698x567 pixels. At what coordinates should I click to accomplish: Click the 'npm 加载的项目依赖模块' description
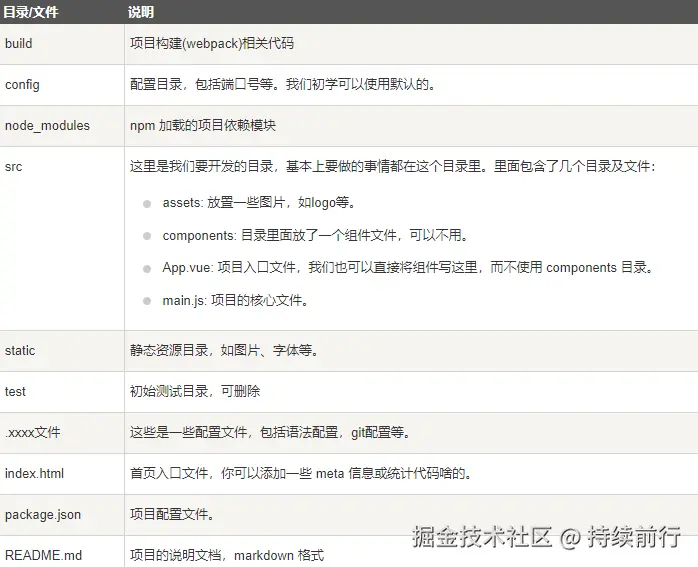[x=203, y=126]
